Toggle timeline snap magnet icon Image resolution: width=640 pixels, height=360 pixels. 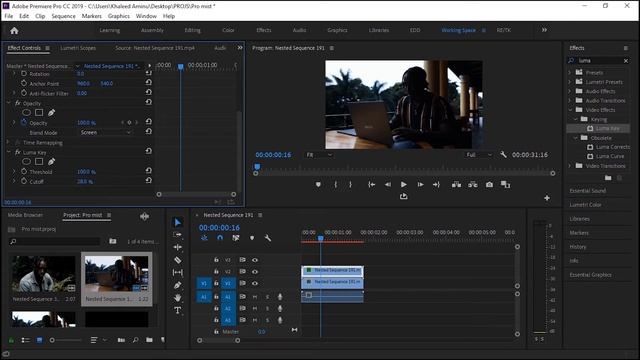point(220,238)
